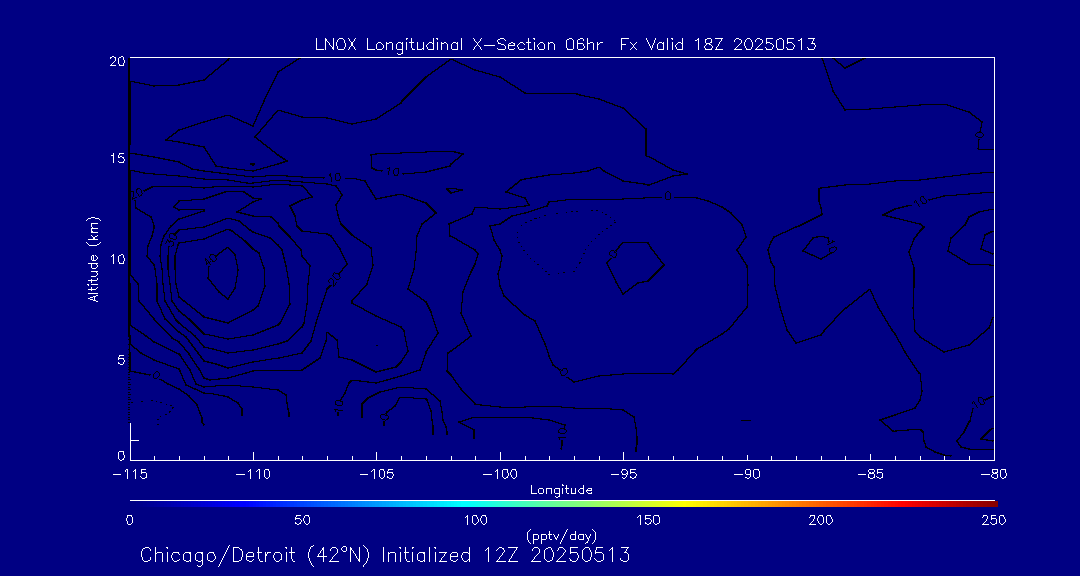Click the color bar's 200 value label

822,520
